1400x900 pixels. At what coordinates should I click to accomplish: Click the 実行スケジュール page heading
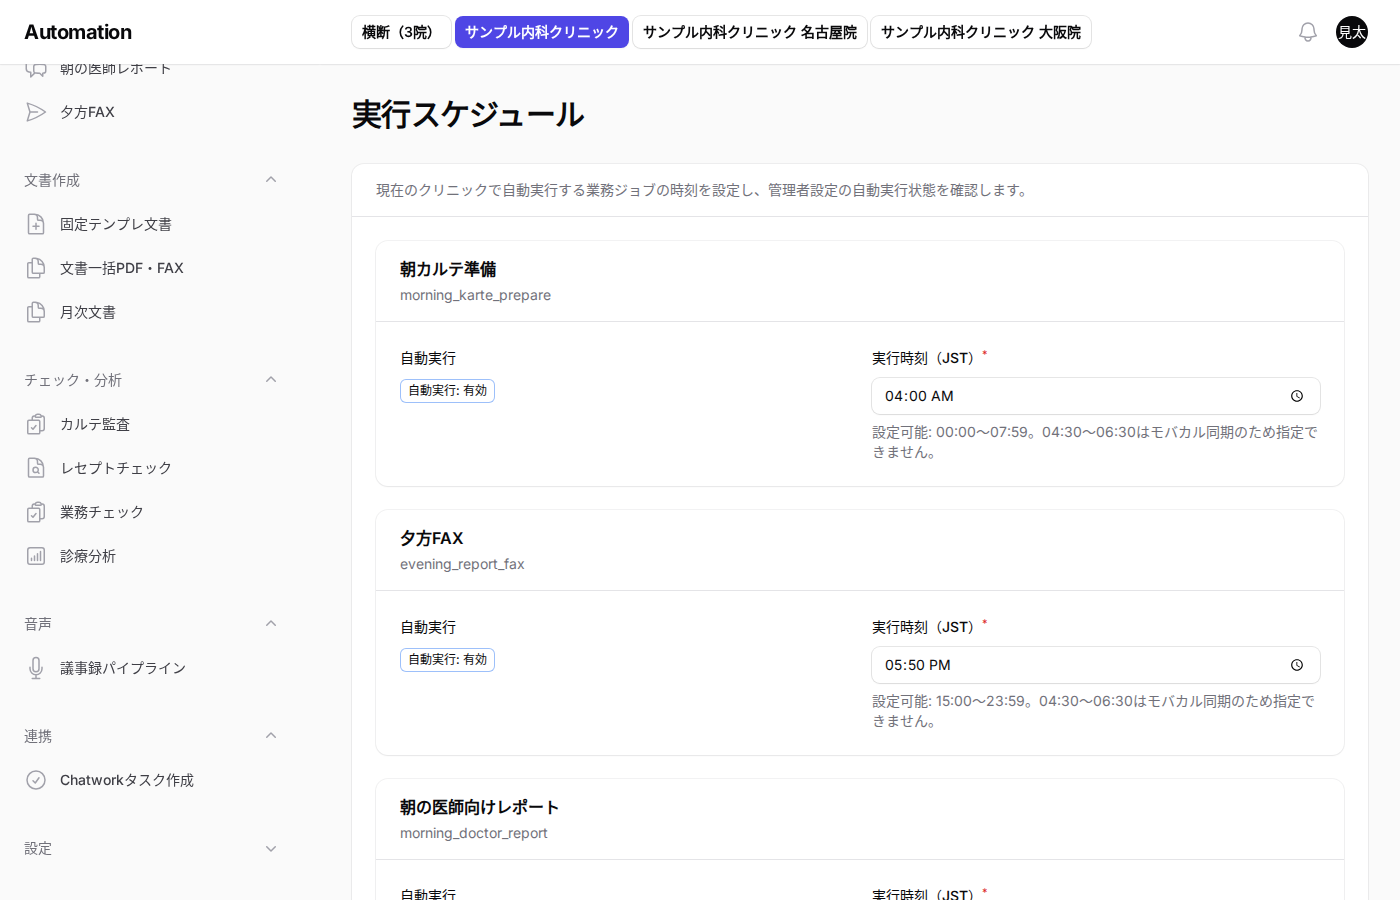[x=468, y=115]
